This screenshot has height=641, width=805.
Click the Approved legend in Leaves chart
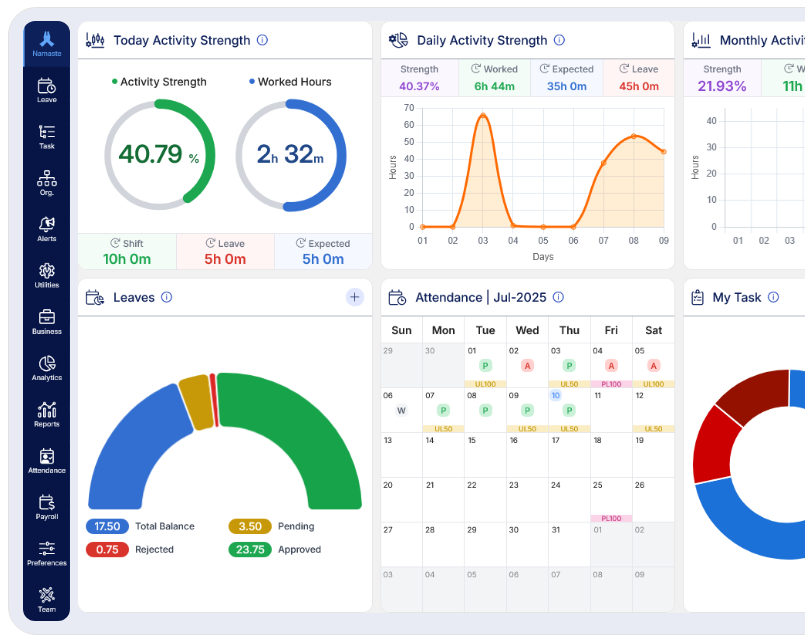coord(299,549)
